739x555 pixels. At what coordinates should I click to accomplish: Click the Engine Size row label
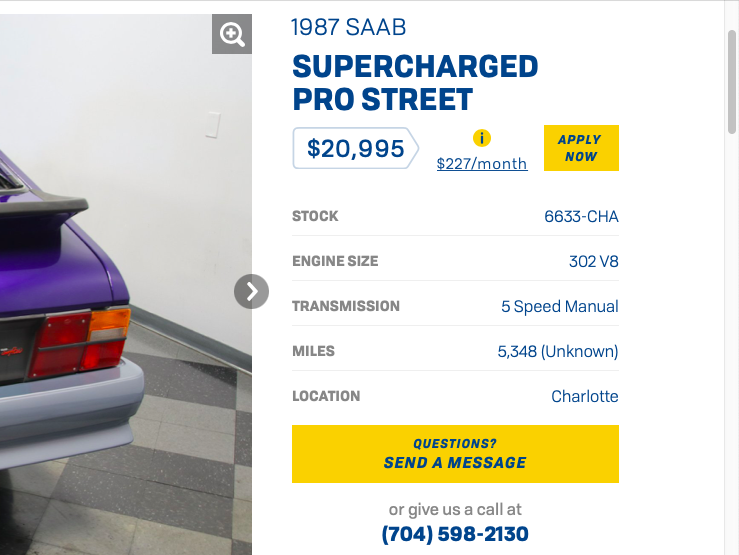click(x=335, y=261)
